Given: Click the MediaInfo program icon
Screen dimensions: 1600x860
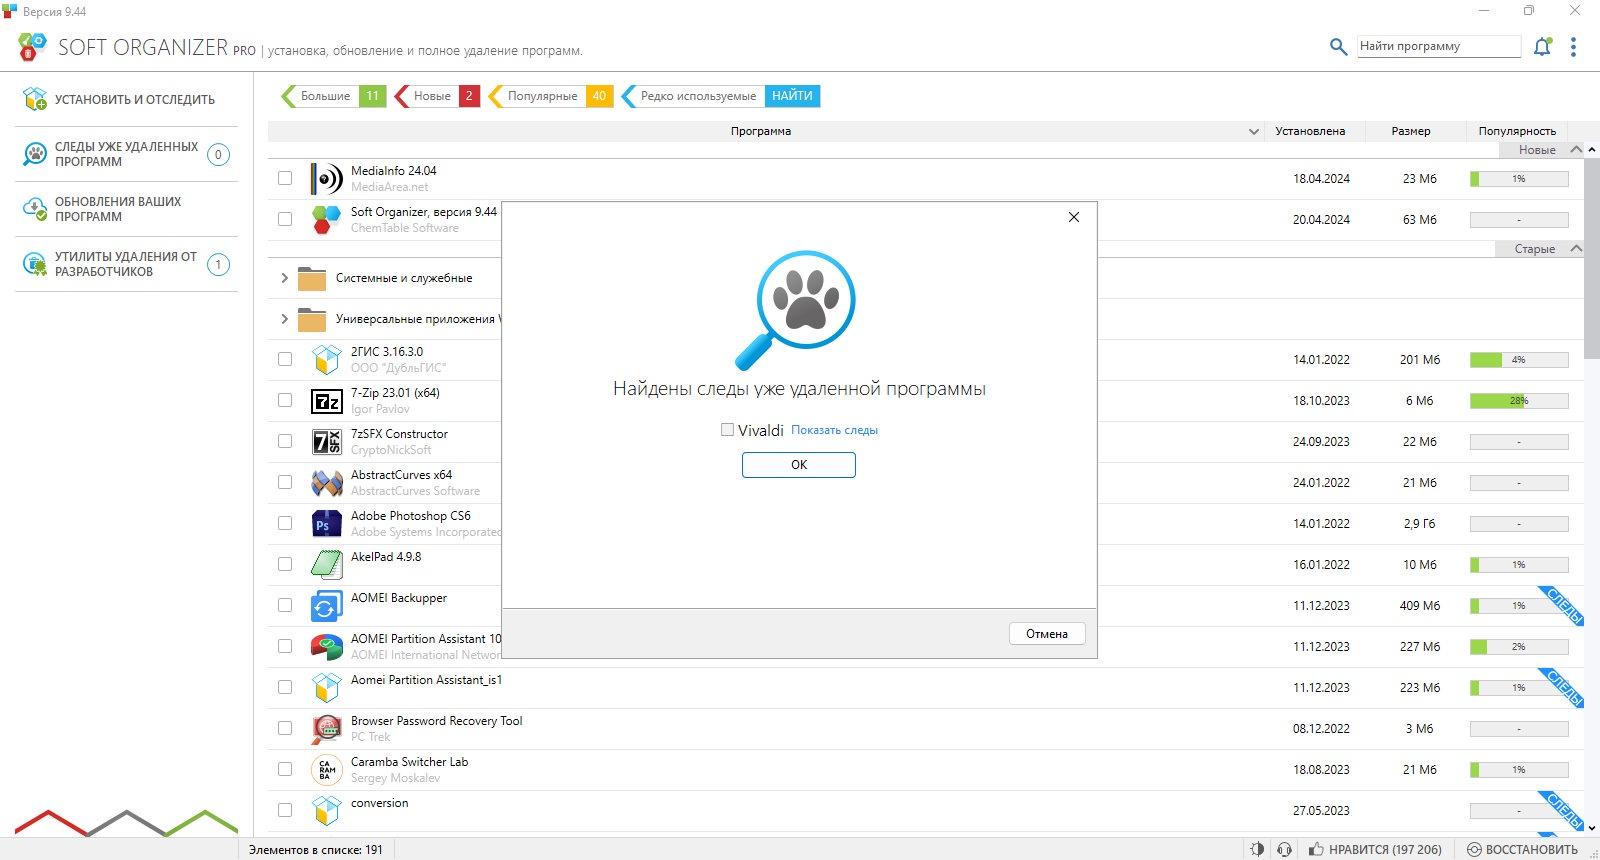Looking at the screenshot, I should click(326, 178).
